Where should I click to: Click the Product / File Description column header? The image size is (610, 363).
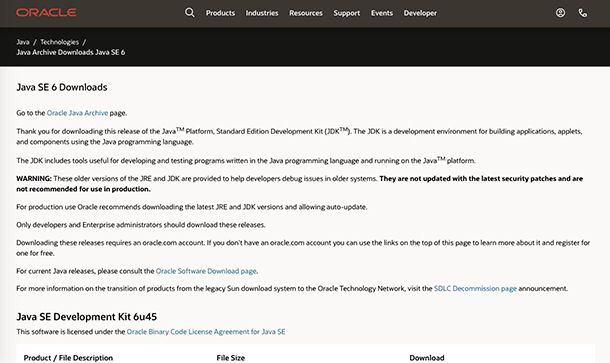click(68, 358)
